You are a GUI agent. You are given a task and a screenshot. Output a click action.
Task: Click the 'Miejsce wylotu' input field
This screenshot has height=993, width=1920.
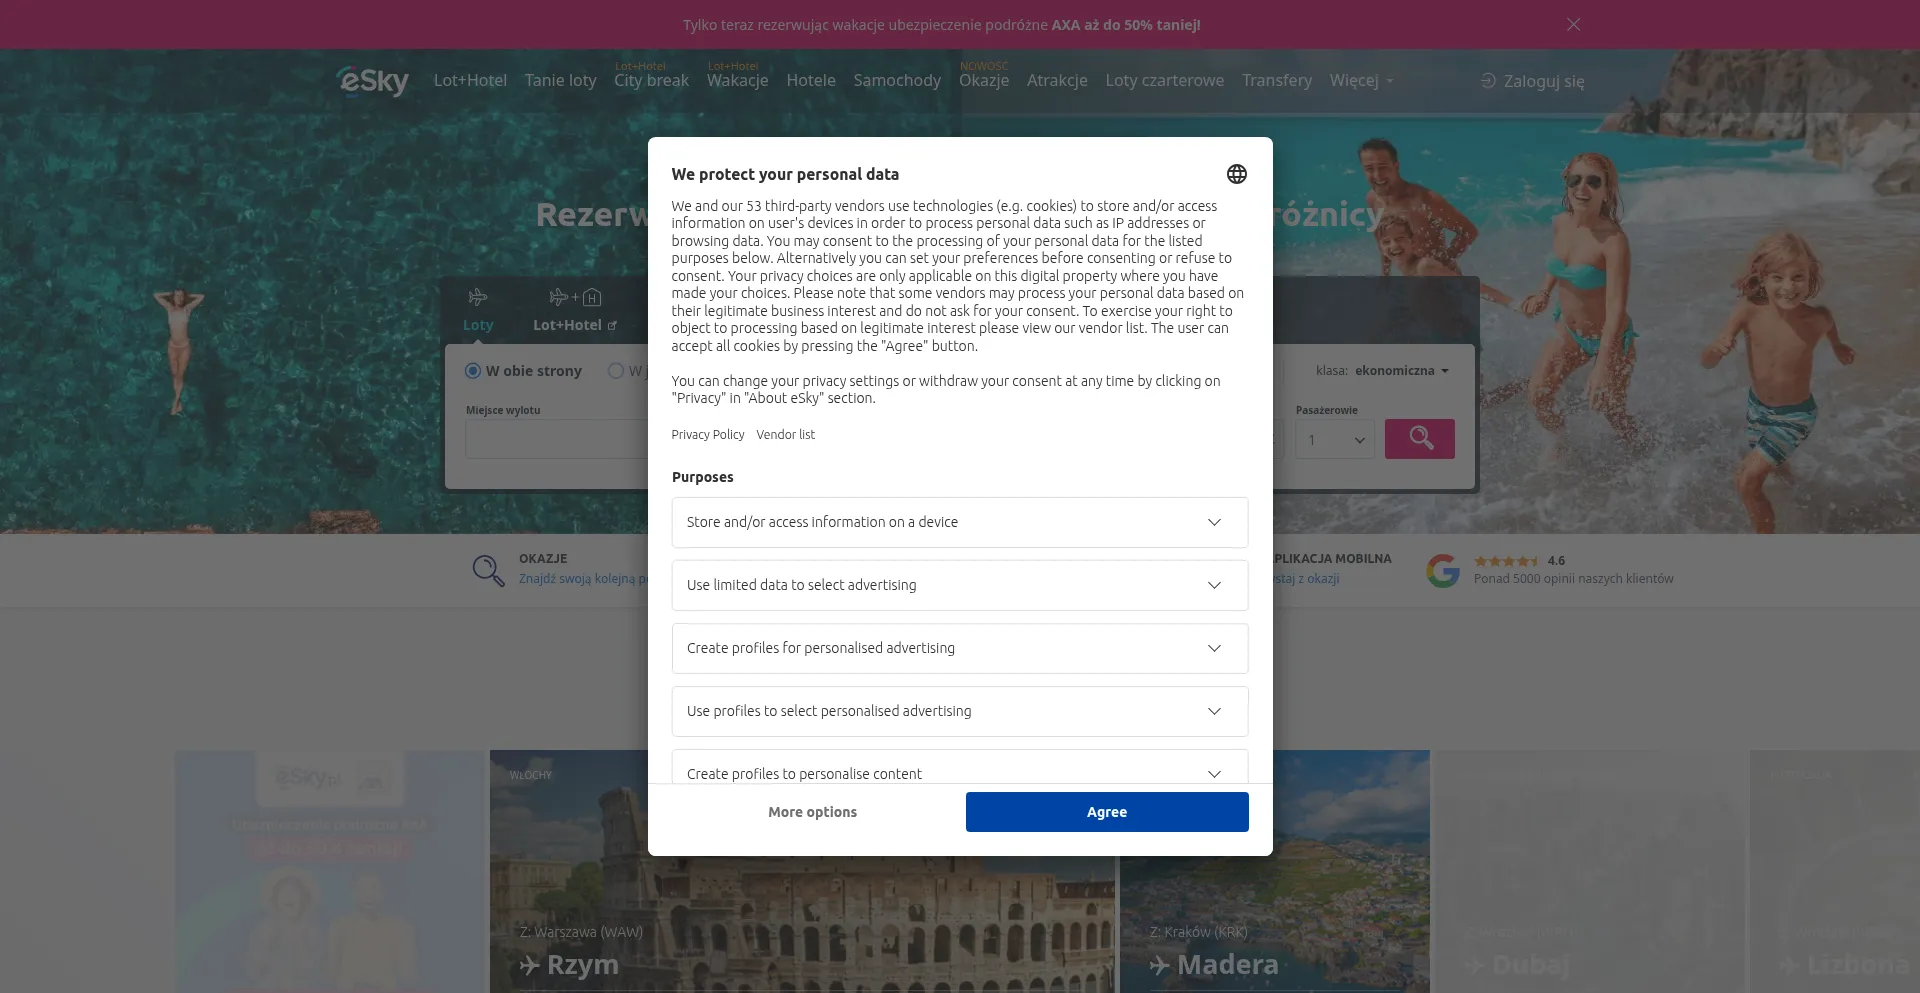tap(556, 440)
